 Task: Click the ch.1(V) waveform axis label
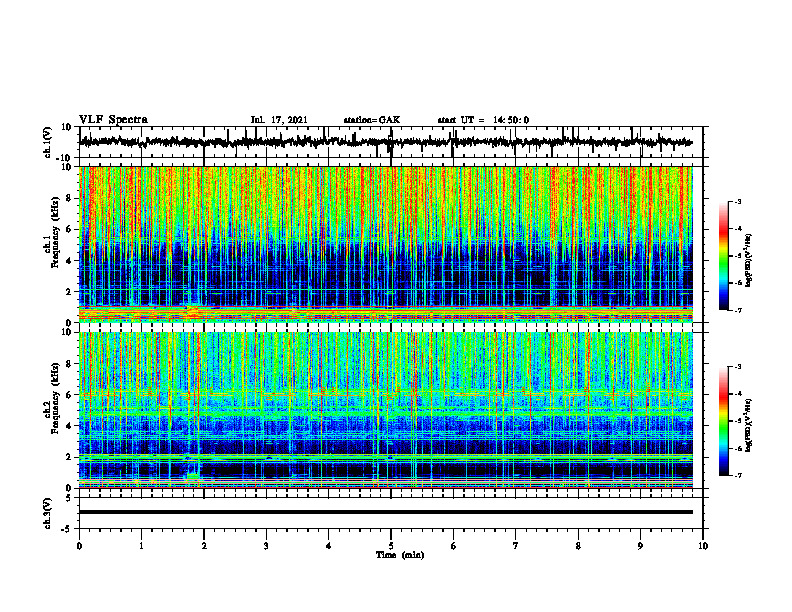point(48,142)
